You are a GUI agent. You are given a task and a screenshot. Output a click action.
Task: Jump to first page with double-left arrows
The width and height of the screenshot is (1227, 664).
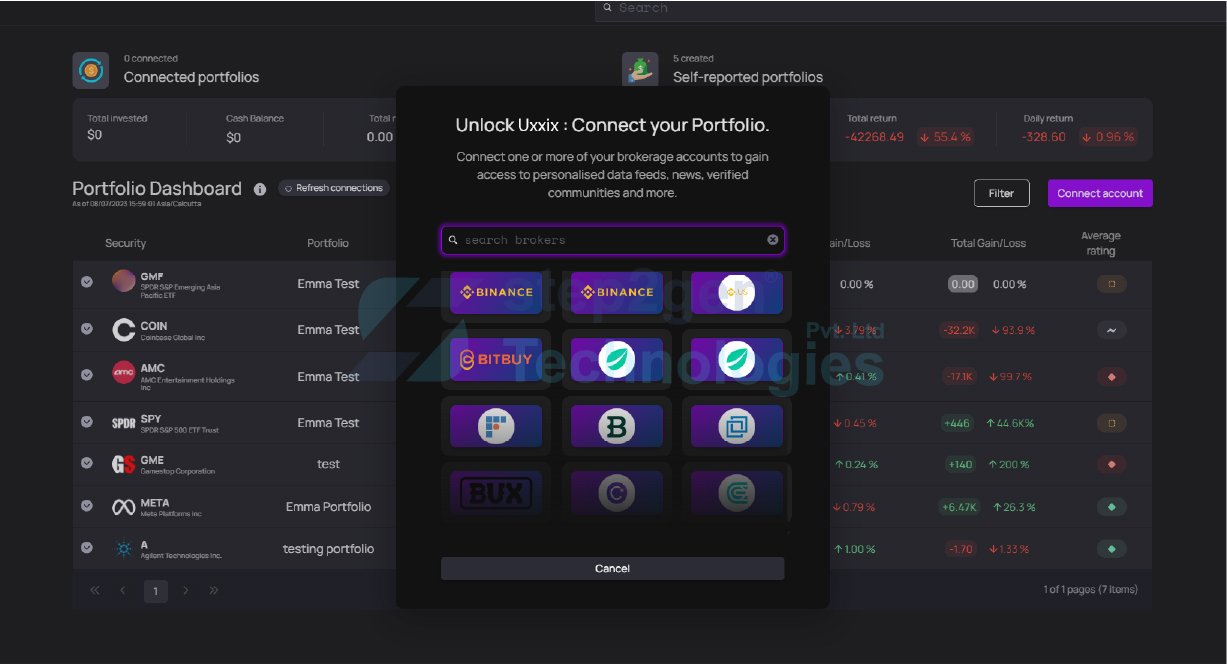click(95, 591)
